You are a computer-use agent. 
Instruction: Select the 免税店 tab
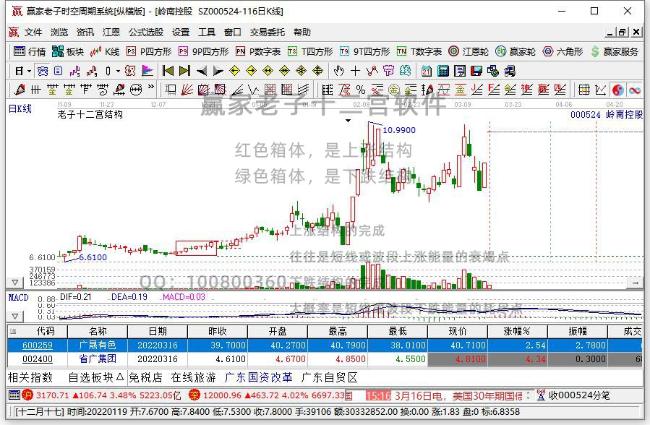pyautogui.click(x=146, y=377)
